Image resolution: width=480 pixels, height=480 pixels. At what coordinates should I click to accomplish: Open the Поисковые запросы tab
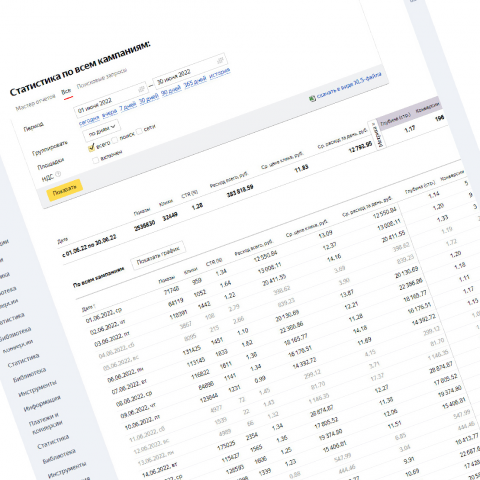point(102,78)
